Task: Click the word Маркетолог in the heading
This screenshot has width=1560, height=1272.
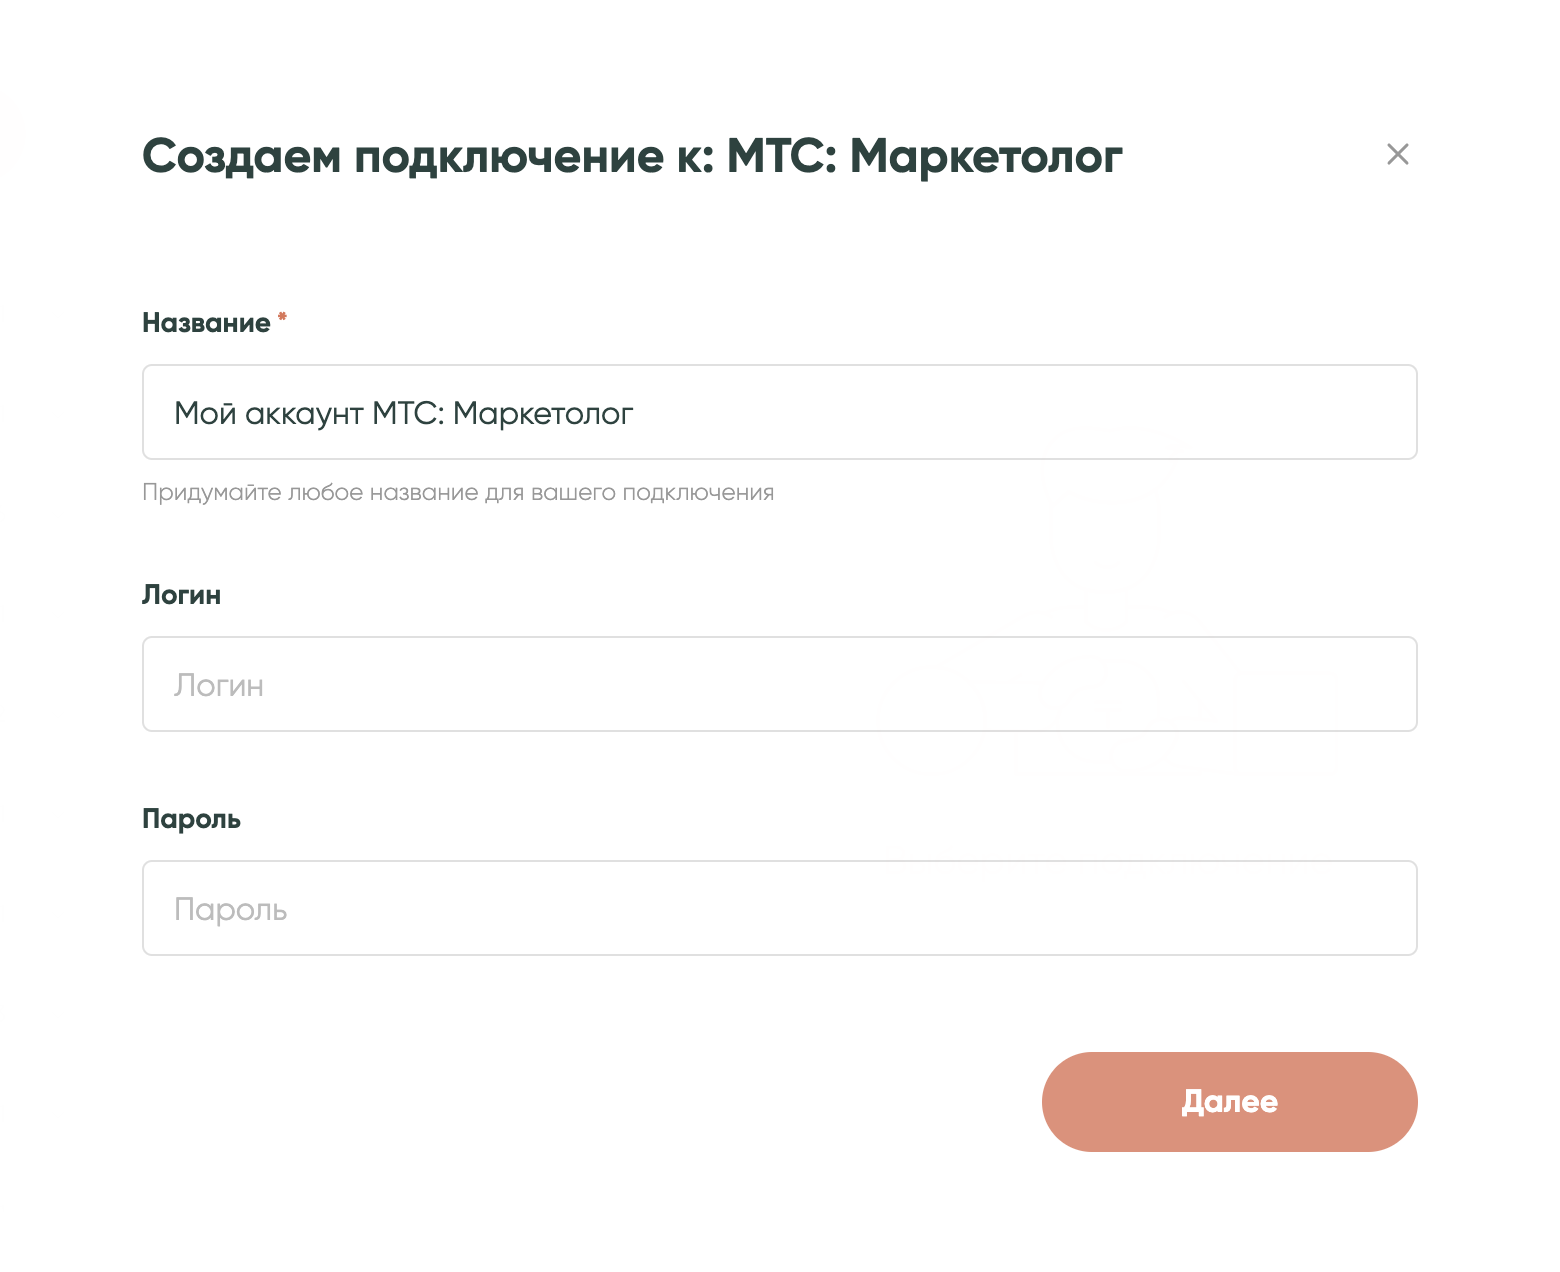Action: [x=985, y=156]
